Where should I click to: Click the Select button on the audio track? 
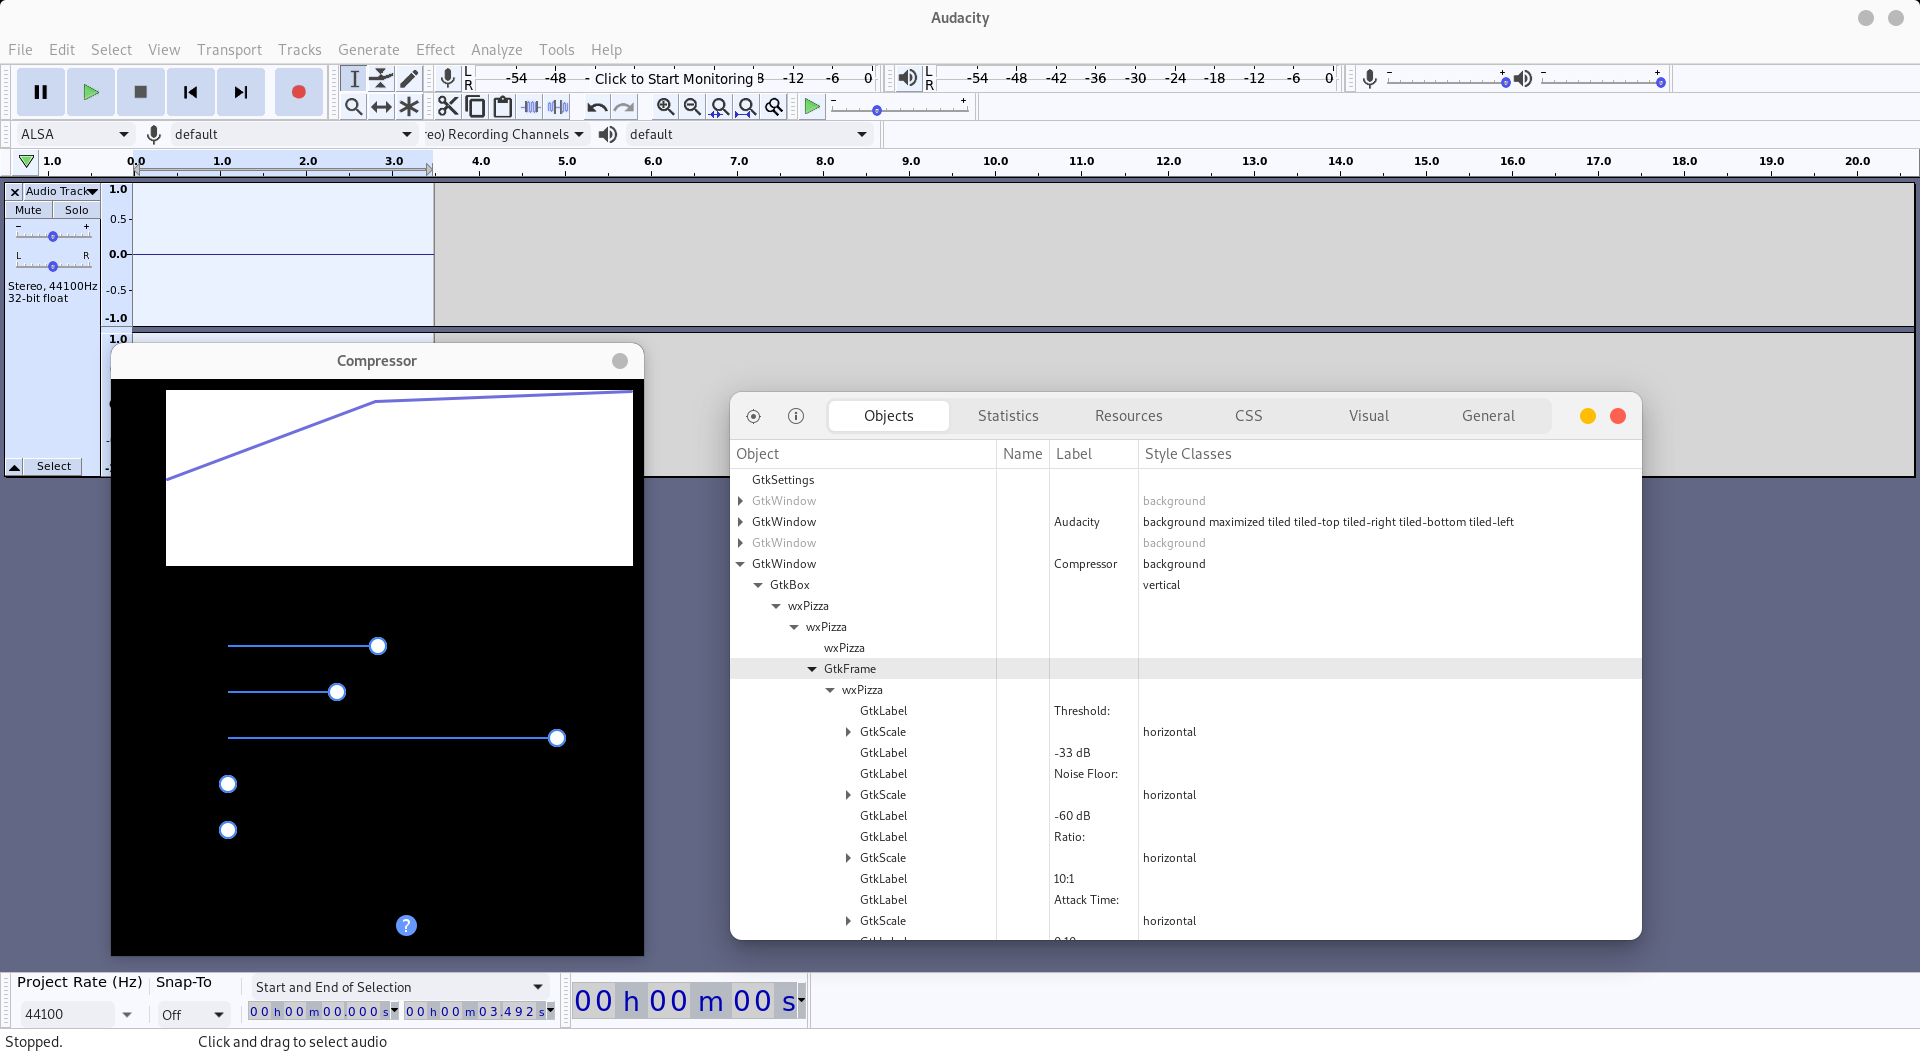tap(54, 466)
